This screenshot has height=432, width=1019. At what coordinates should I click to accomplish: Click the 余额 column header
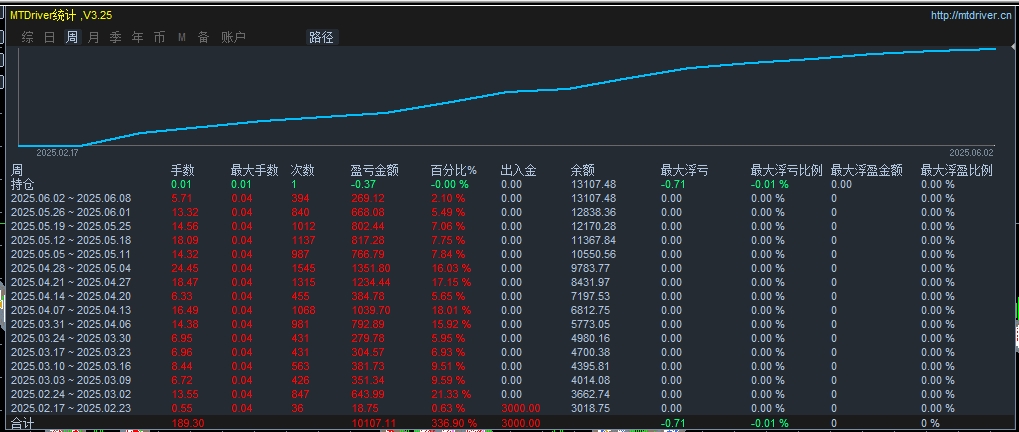pos(582,170)
